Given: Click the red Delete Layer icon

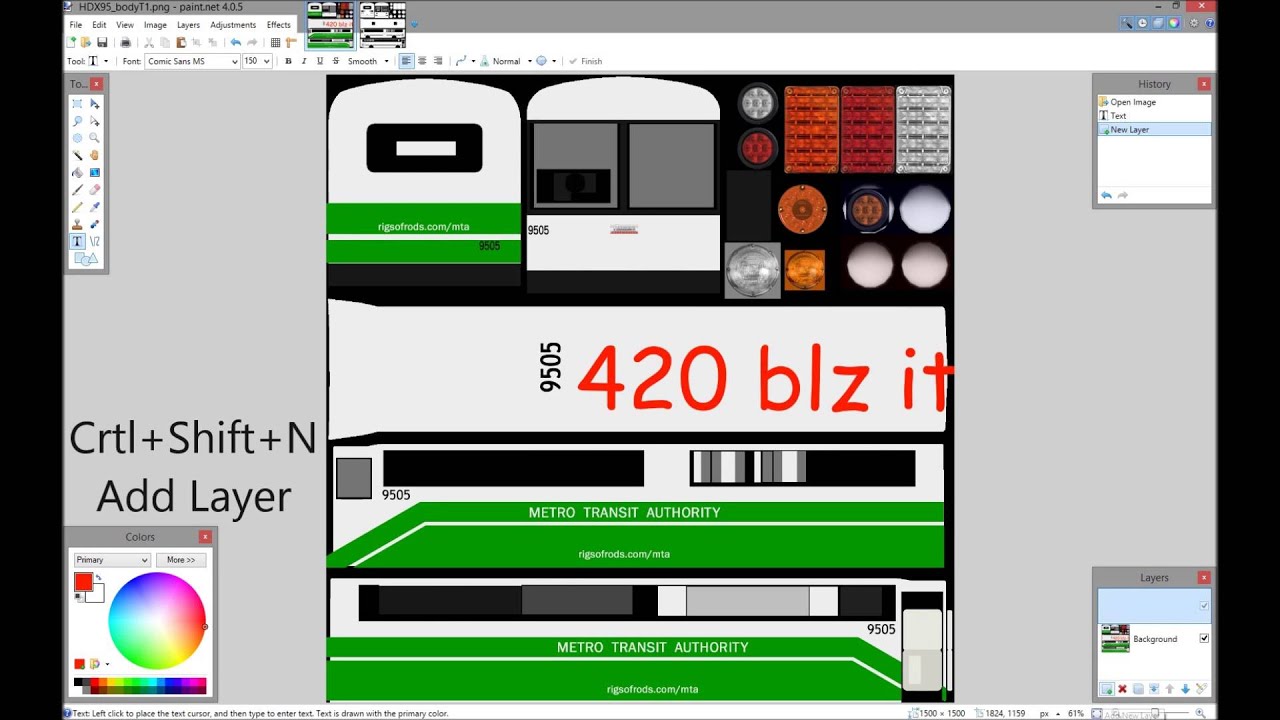Looking at the screenshot, I should [x=1122, y=689].
